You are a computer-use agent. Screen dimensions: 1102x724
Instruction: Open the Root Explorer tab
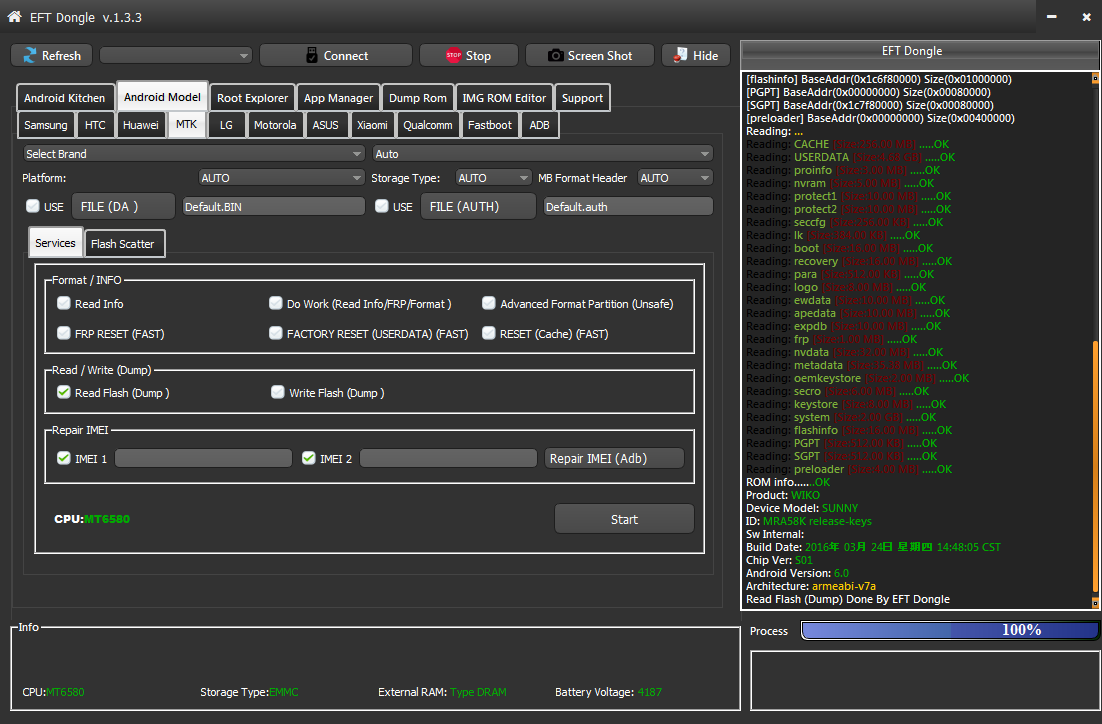tap(252, 98)
